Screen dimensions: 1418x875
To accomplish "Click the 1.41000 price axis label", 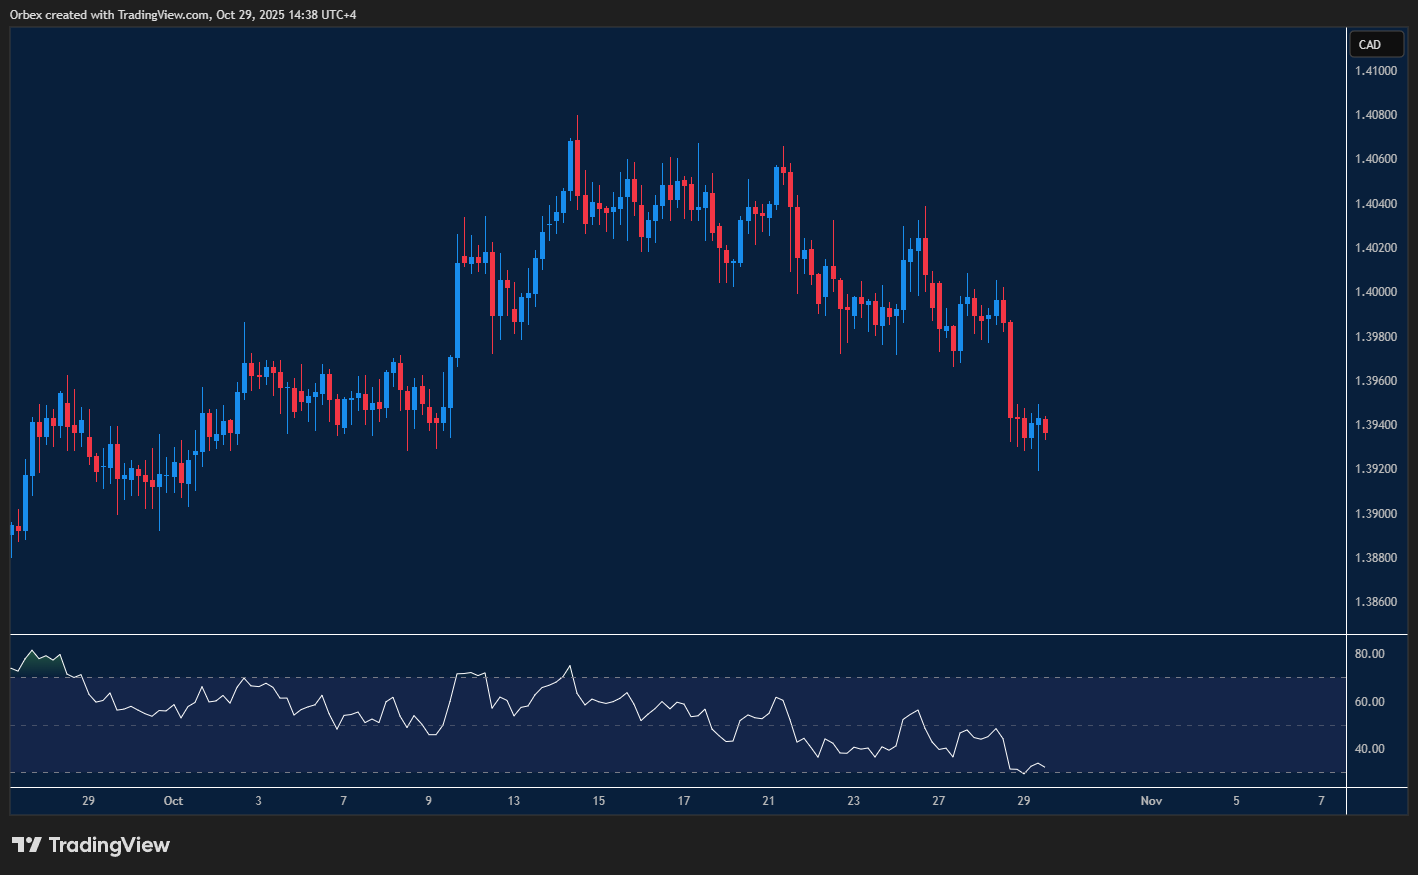I will [1375, 70].
